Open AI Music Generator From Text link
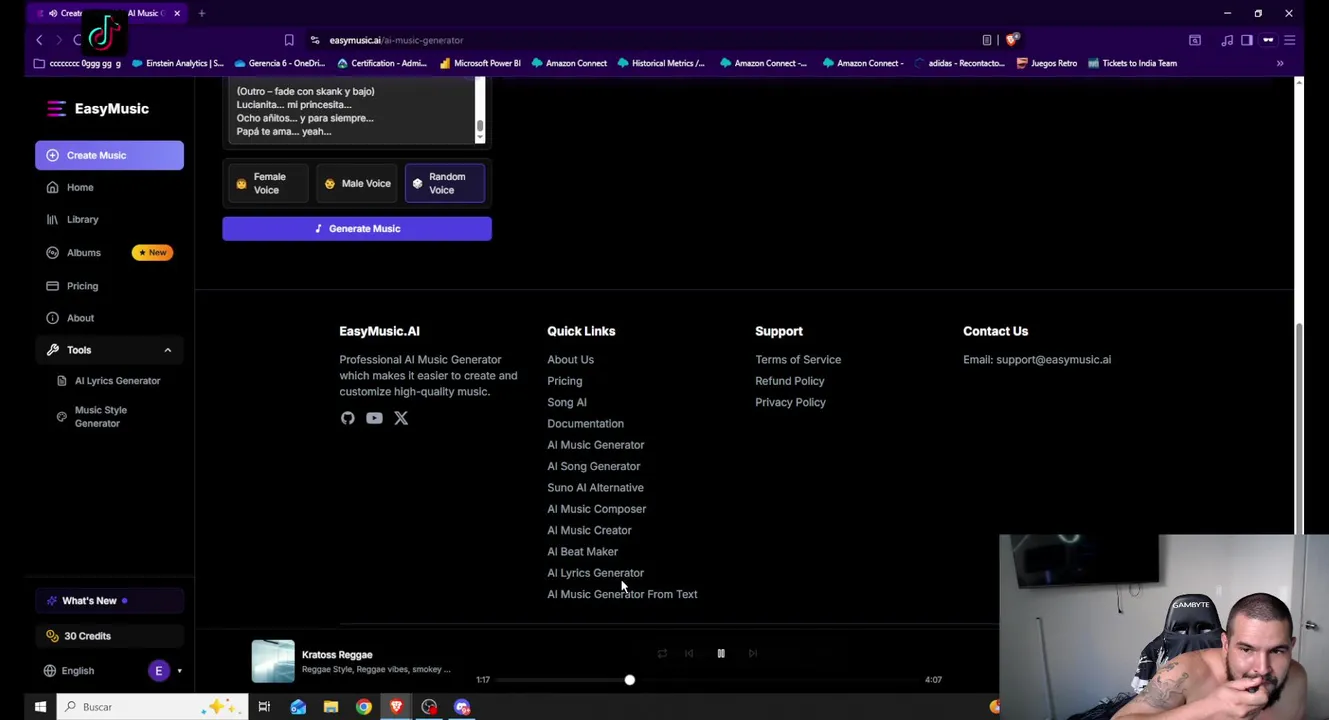1329x720 pixels. [x=622, y=594]
